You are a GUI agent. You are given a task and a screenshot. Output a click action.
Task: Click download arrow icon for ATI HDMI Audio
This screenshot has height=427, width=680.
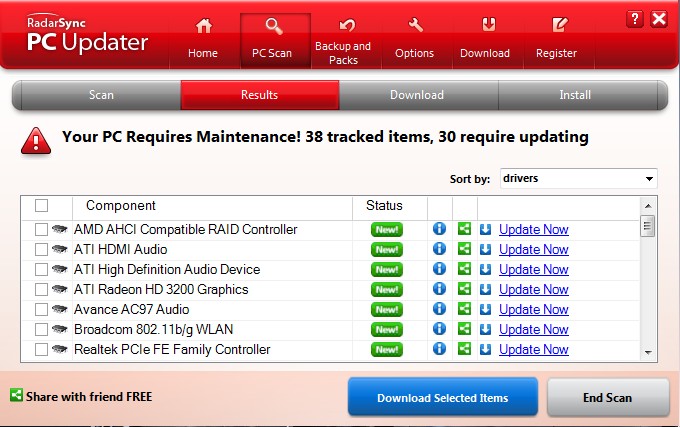point(485,249)
